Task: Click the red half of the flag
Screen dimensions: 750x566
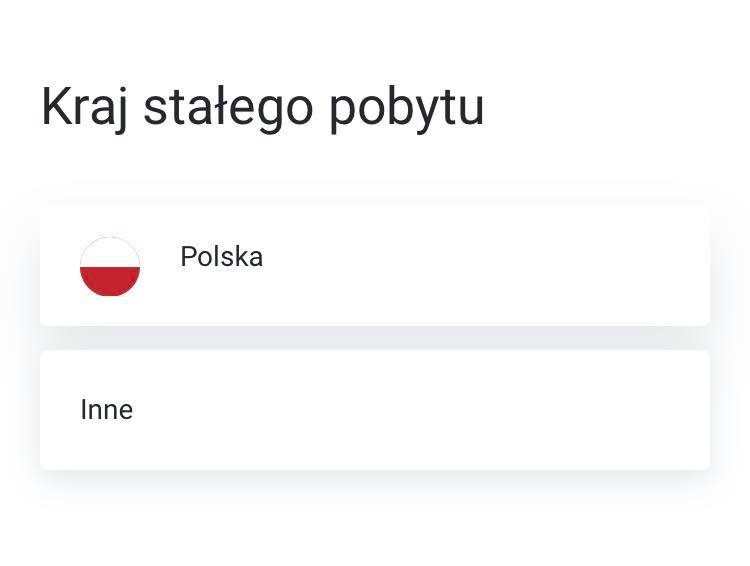Action: 110,281
